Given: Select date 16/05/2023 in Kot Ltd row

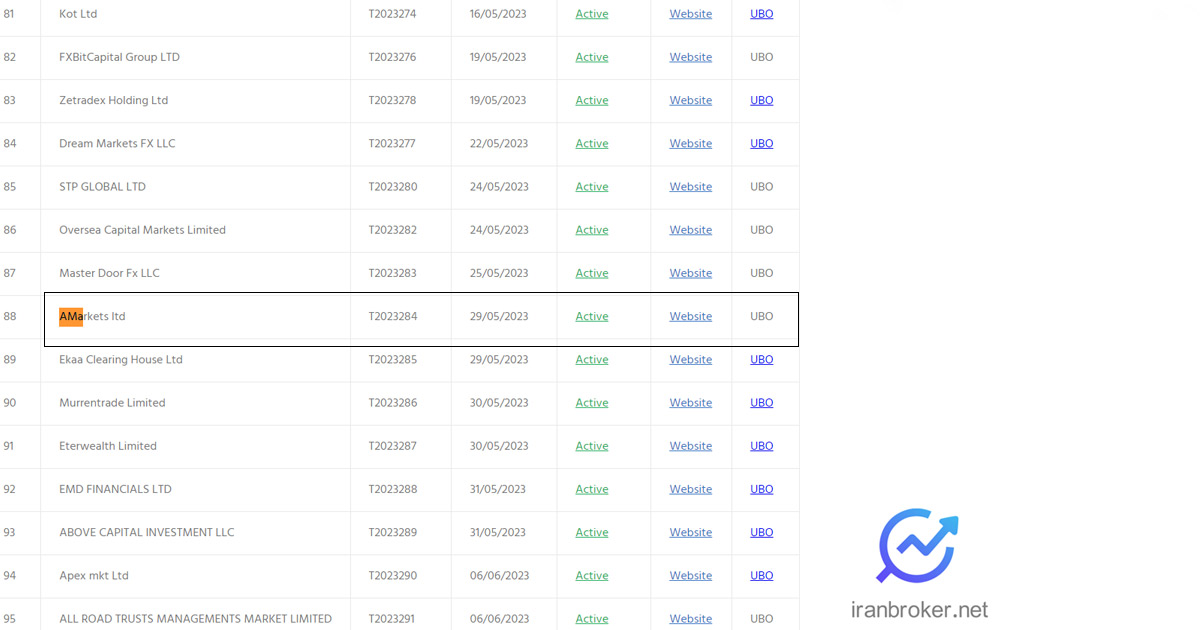Looking at the screenshot, I should (x=498, y=14).
